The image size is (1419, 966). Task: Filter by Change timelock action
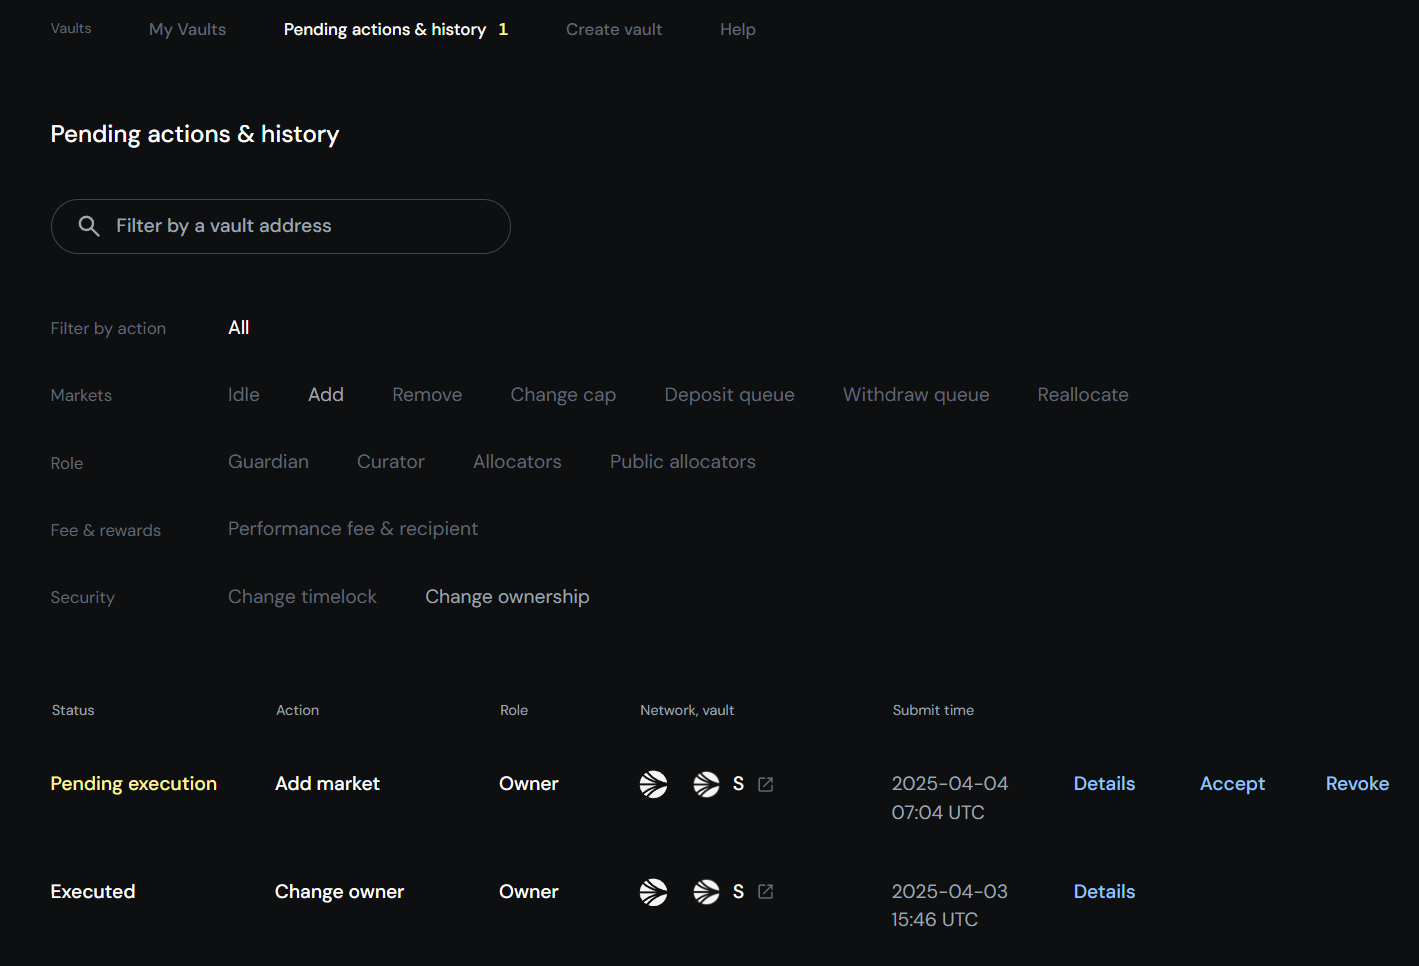(x=302, y=597)
